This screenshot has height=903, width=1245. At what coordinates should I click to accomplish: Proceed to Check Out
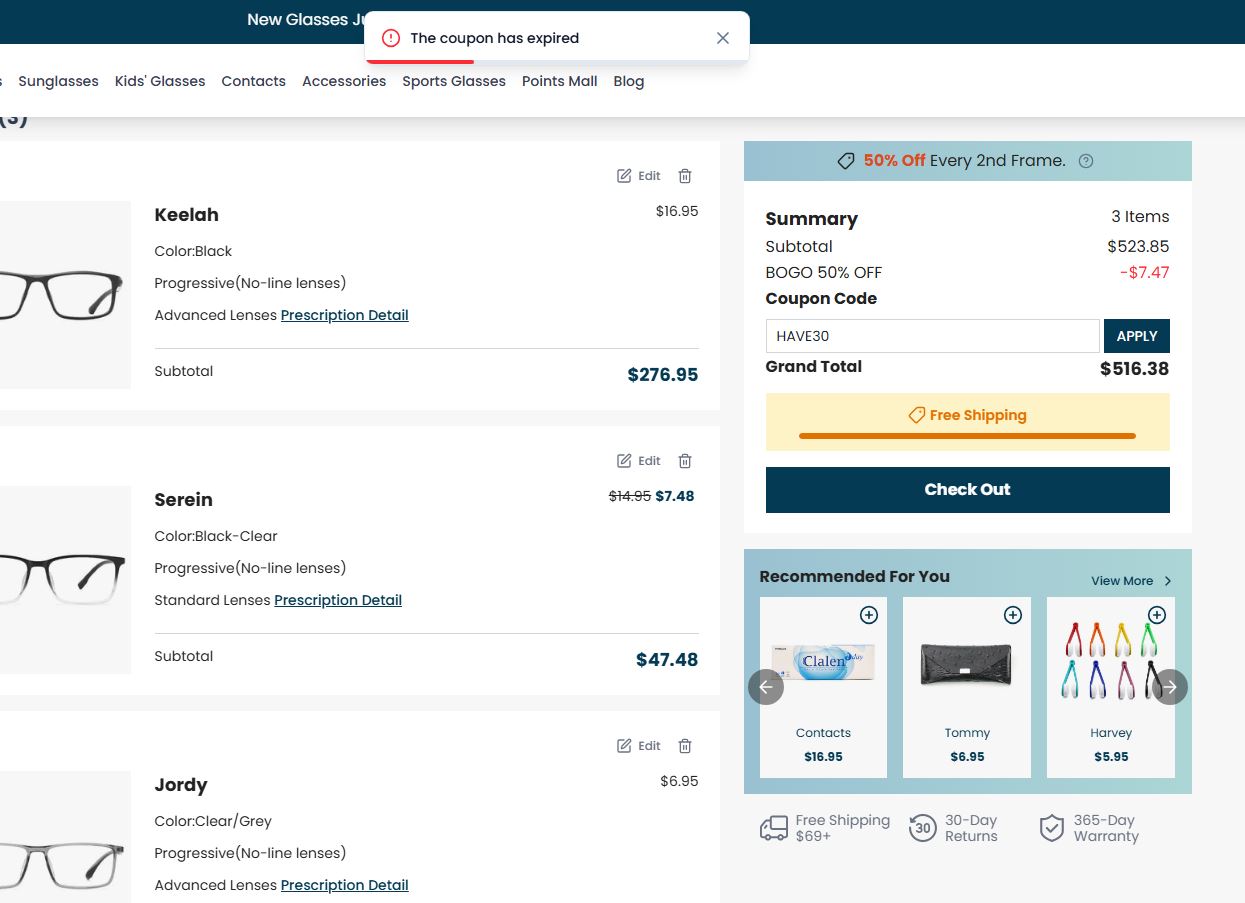pos(967,490)
